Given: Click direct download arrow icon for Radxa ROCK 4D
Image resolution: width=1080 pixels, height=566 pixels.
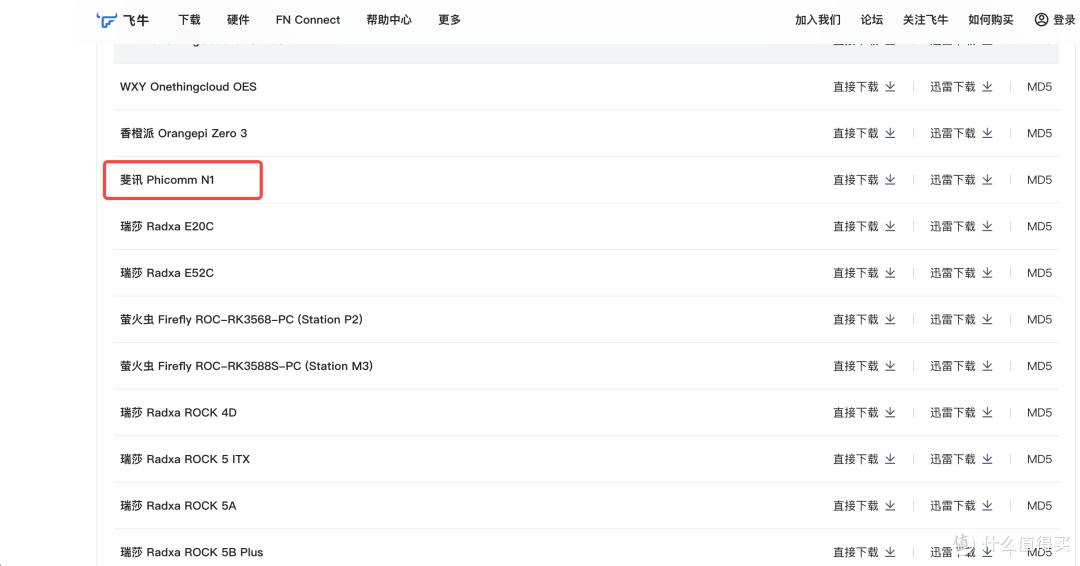Looking at the screenshot, I should point(891,412).
